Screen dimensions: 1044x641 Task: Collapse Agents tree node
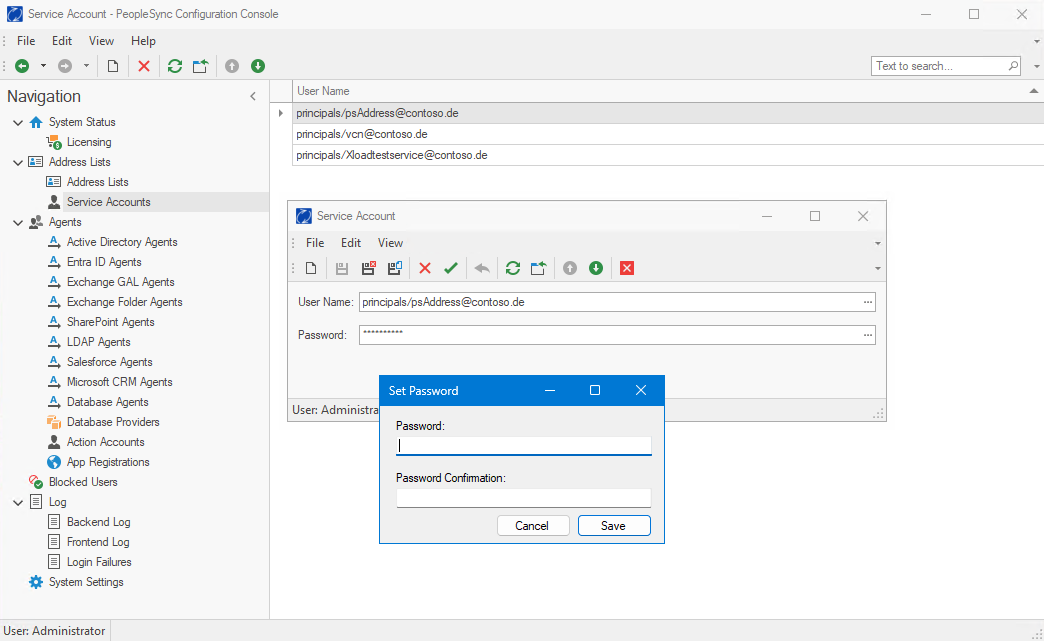[18, 222]
